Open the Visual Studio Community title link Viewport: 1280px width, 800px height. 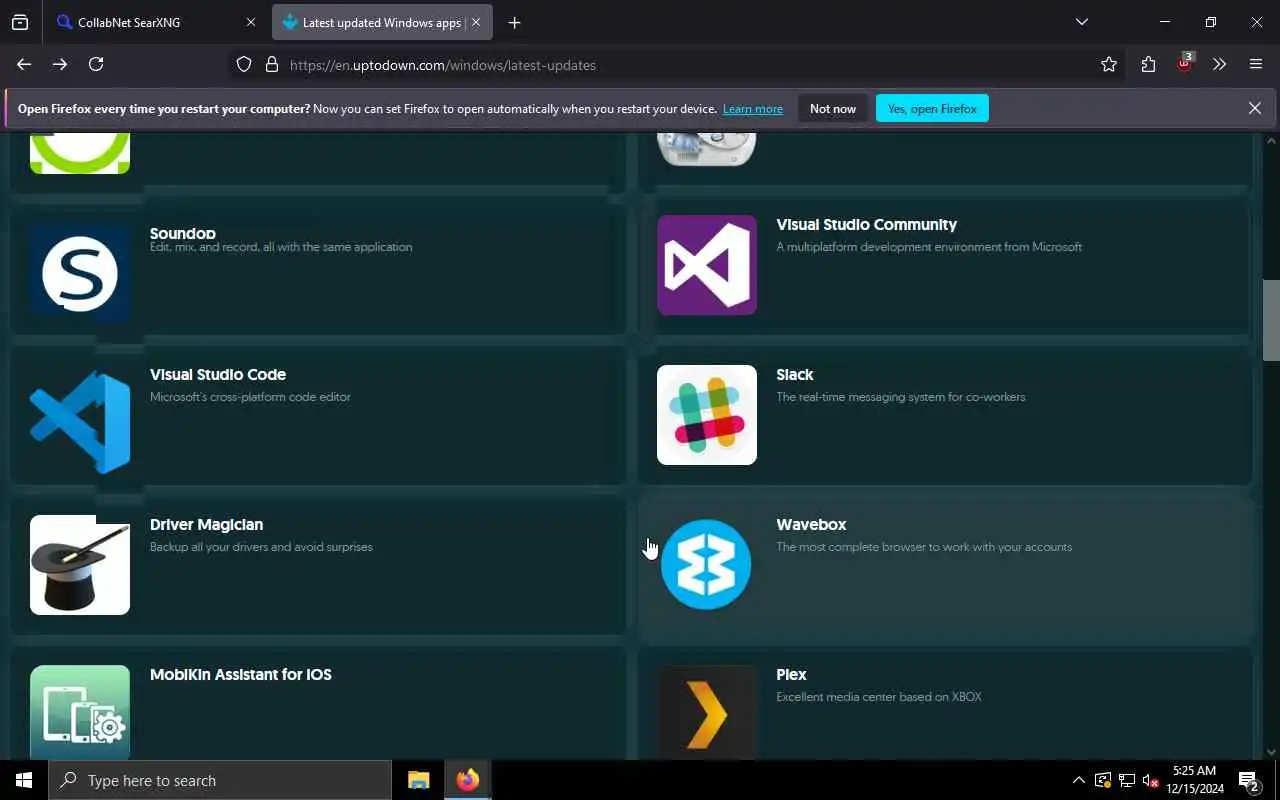tap(866, 224)
